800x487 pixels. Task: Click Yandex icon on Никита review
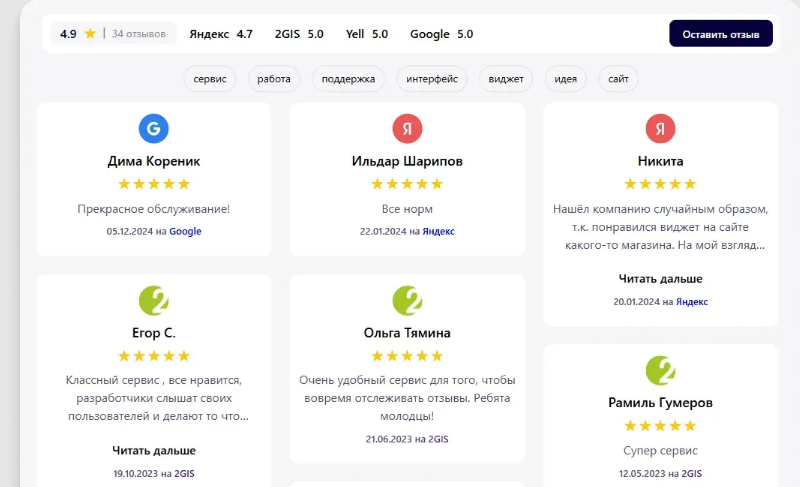(660, 128)
